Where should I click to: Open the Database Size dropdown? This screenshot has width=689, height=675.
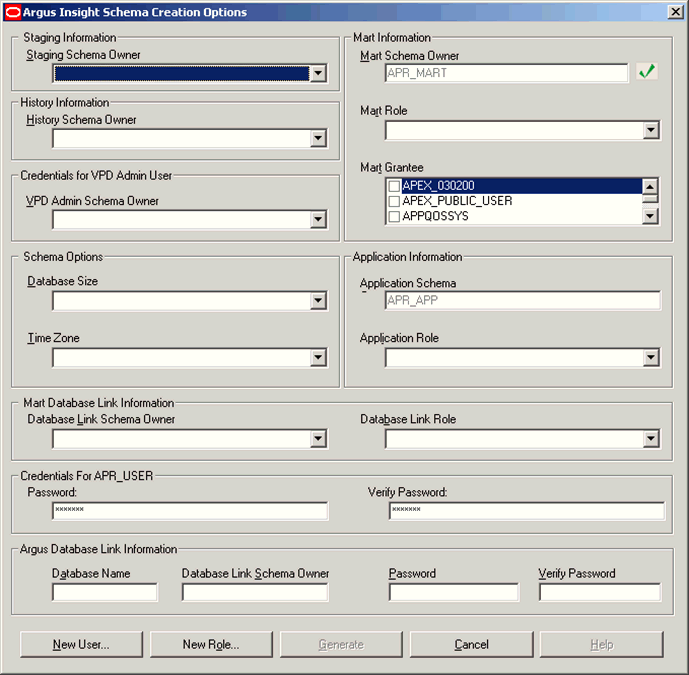[318, 301]
